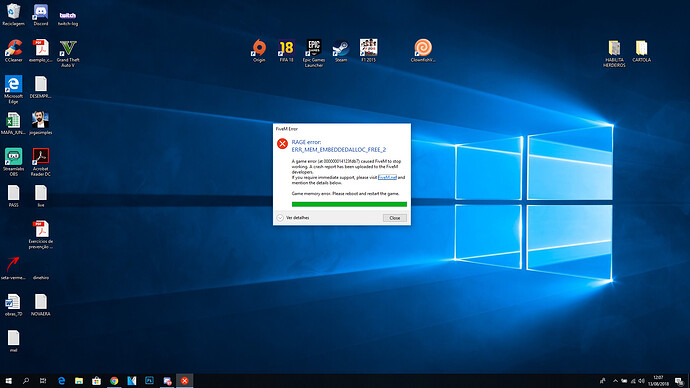690x388 pixels.
Task: Expand Ver detalhes in the error dialog
Action: [293, 218]
